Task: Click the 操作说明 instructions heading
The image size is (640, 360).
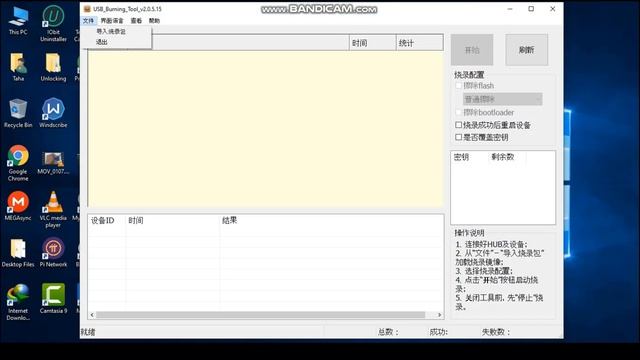Action: coord(469,233)
